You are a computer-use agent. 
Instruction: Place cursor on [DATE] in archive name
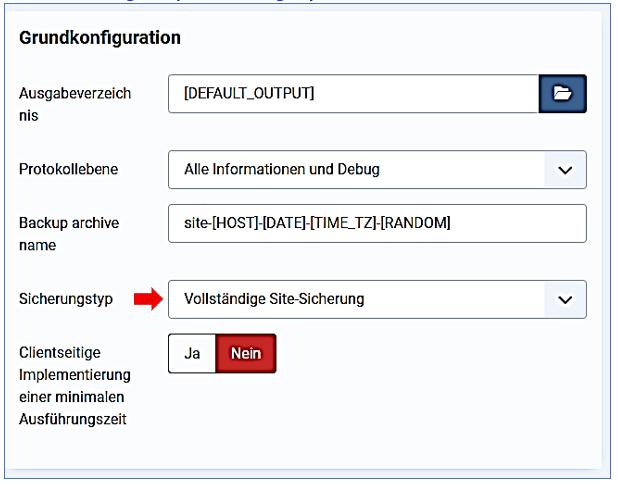click(286, 223)
